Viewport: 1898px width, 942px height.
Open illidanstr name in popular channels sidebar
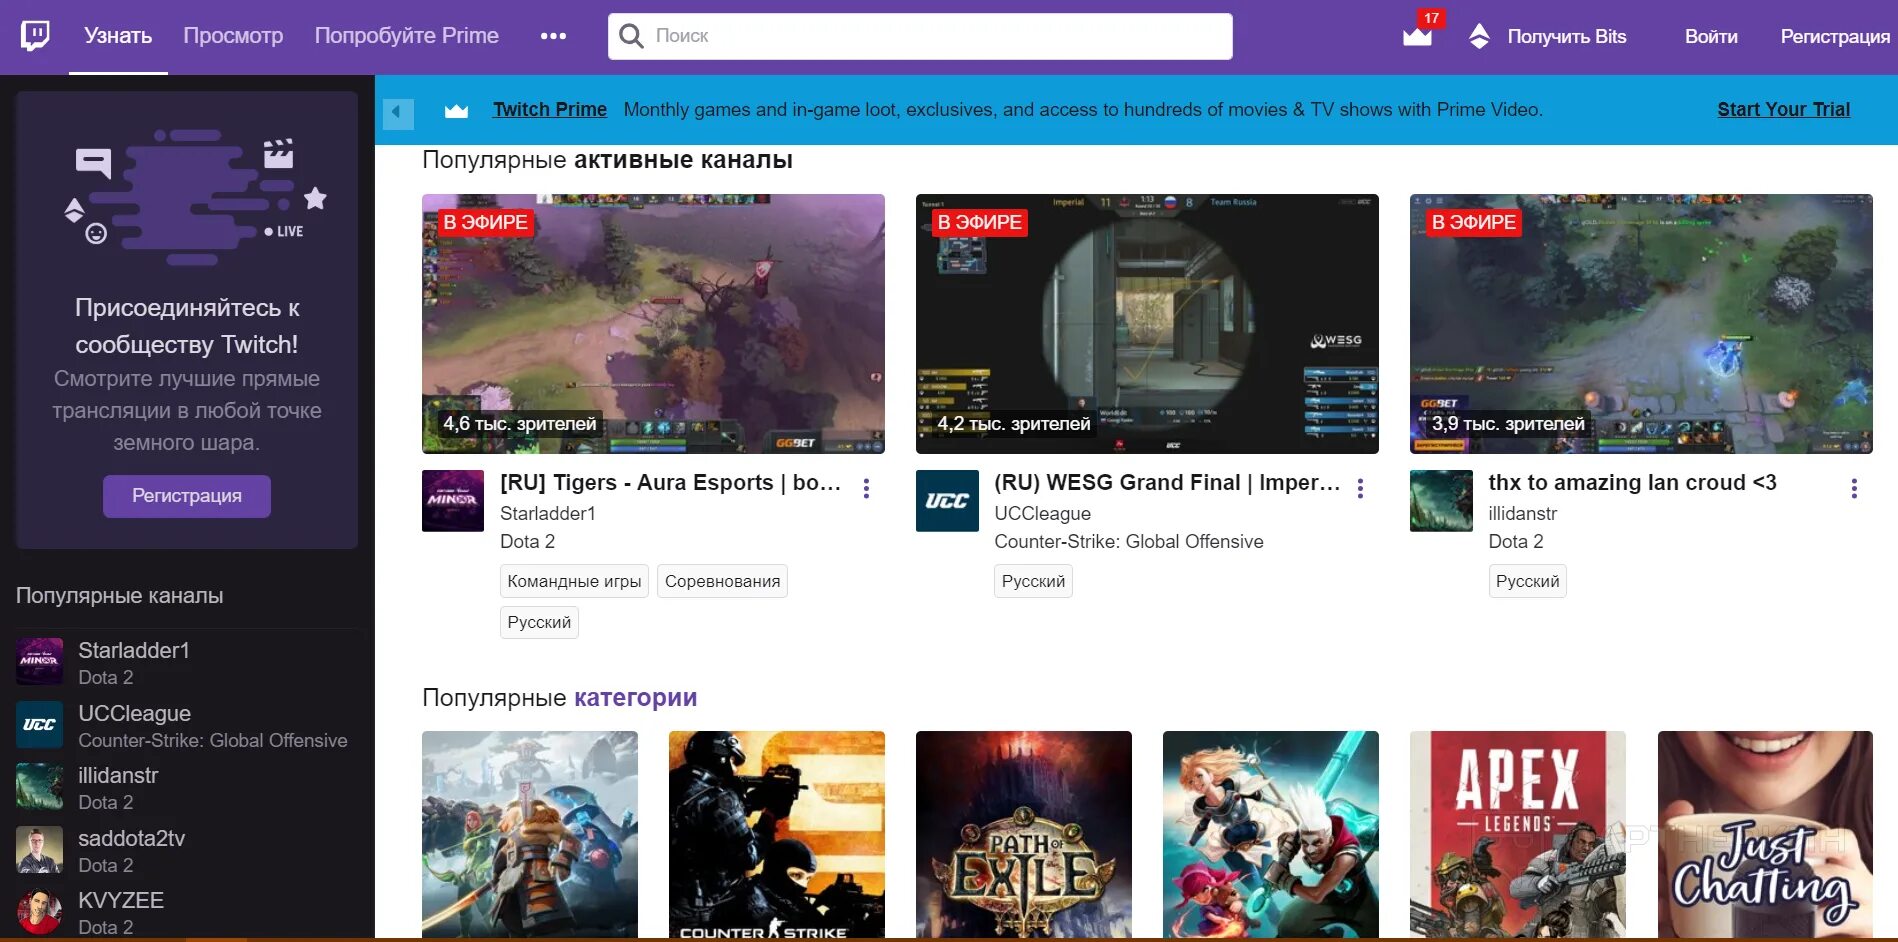coord(118,776)
